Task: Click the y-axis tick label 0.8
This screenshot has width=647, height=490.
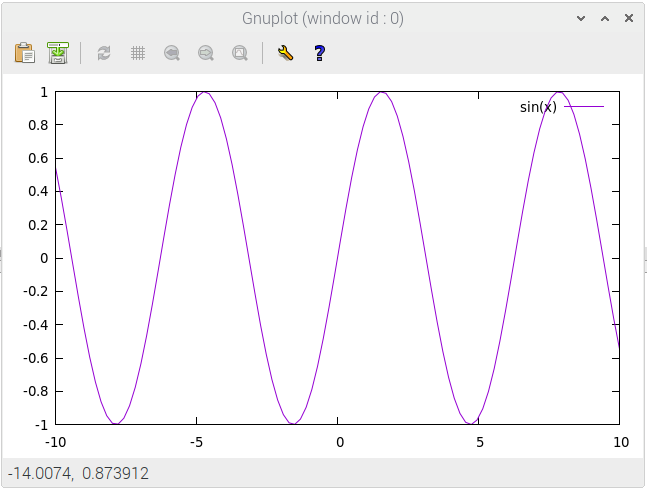Action: (39, 125)
